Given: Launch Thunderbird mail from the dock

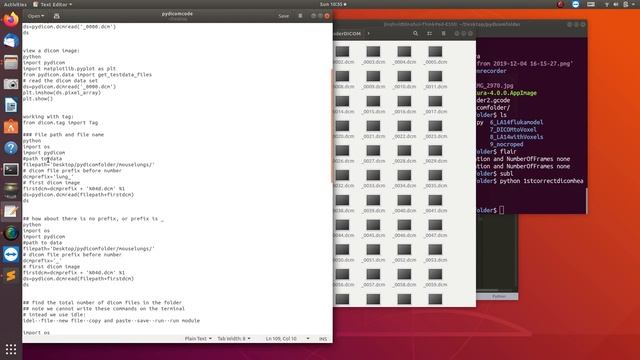Looking at the screenshot, I should coord(11,41).
